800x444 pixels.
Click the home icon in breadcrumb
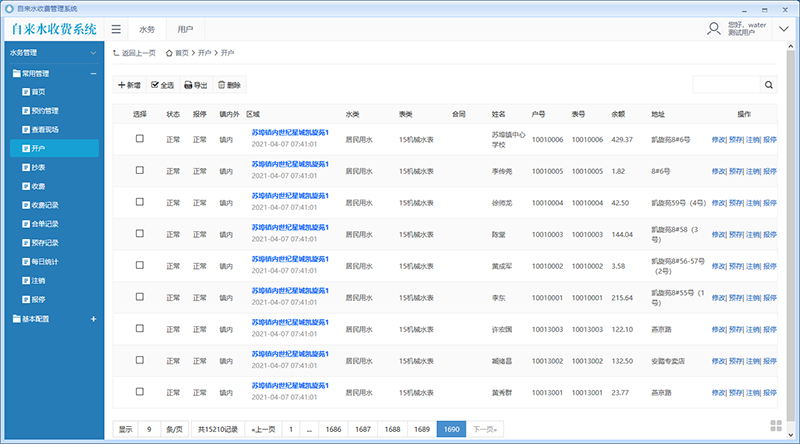tap(168, 52)
